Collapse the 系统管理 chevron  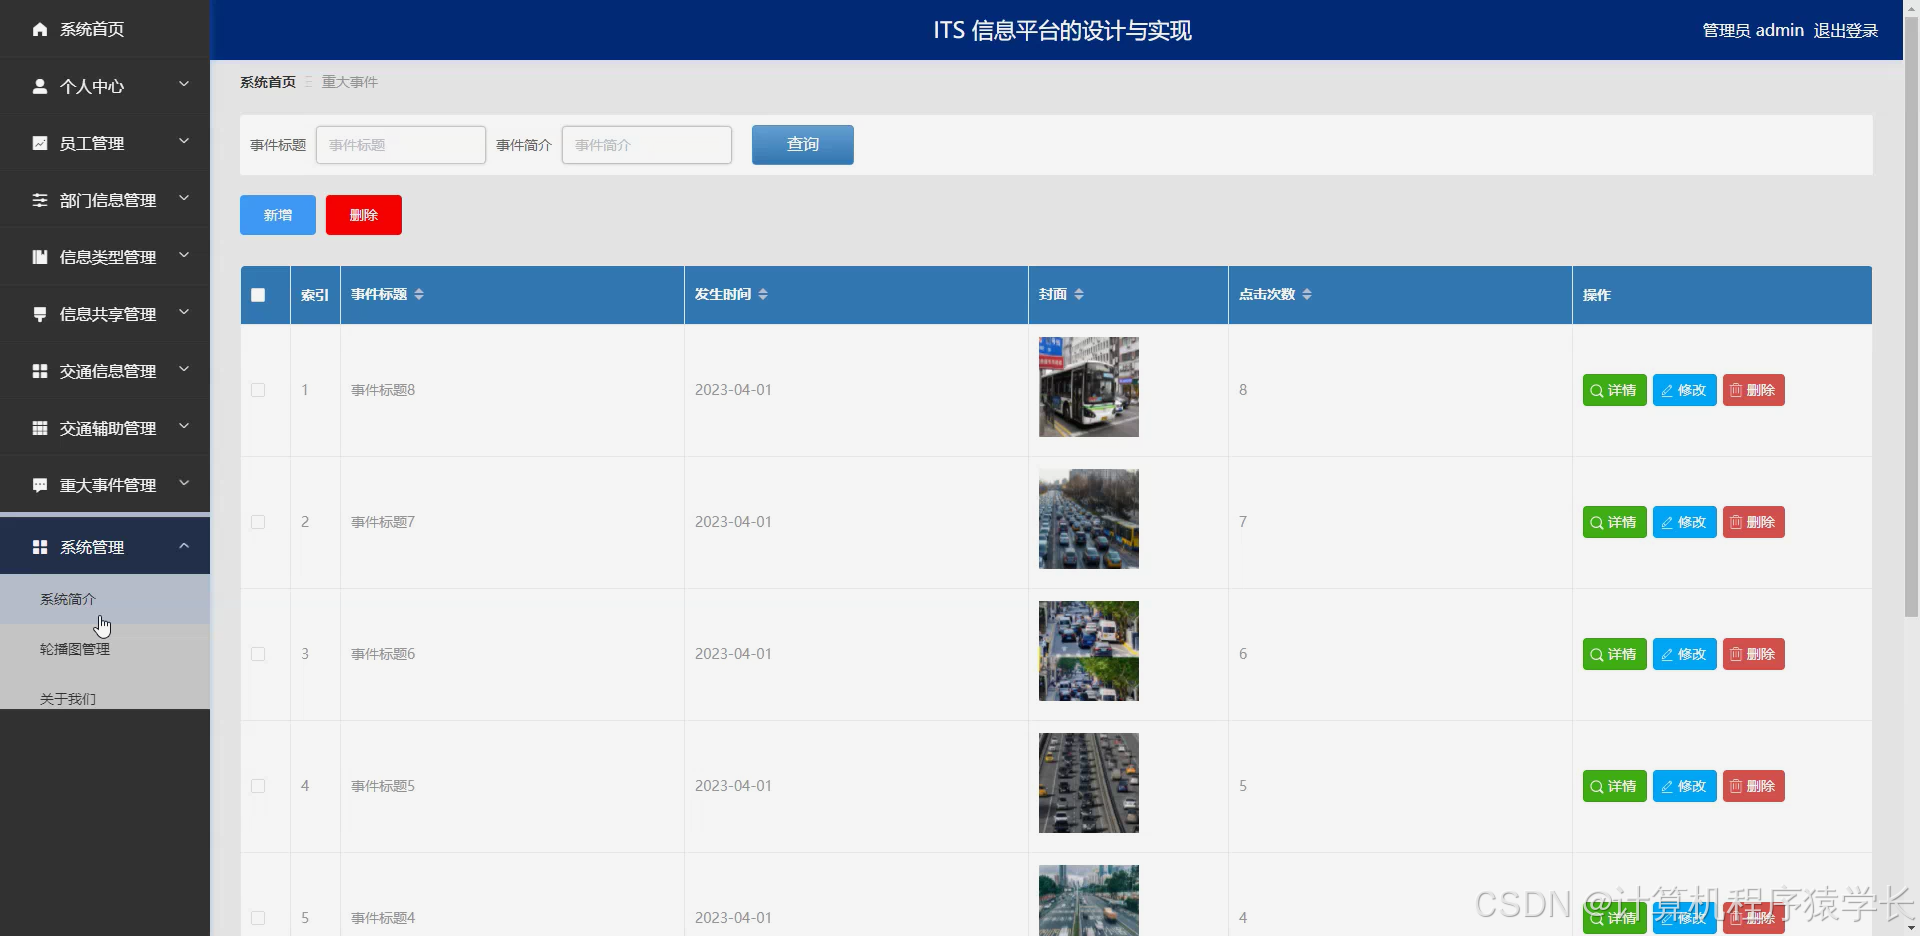[x=184, y=545]
